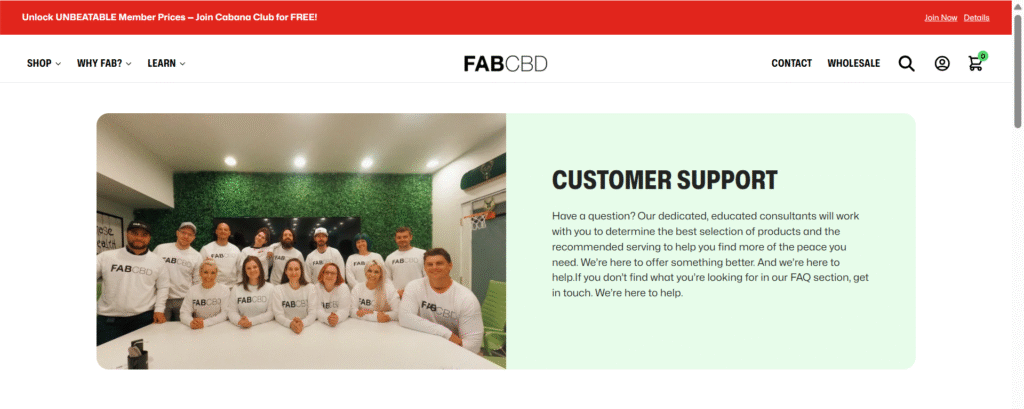Expand the SHOP dropdown menu
This screenshot has height=409, width=1024.
coord(44,63)
